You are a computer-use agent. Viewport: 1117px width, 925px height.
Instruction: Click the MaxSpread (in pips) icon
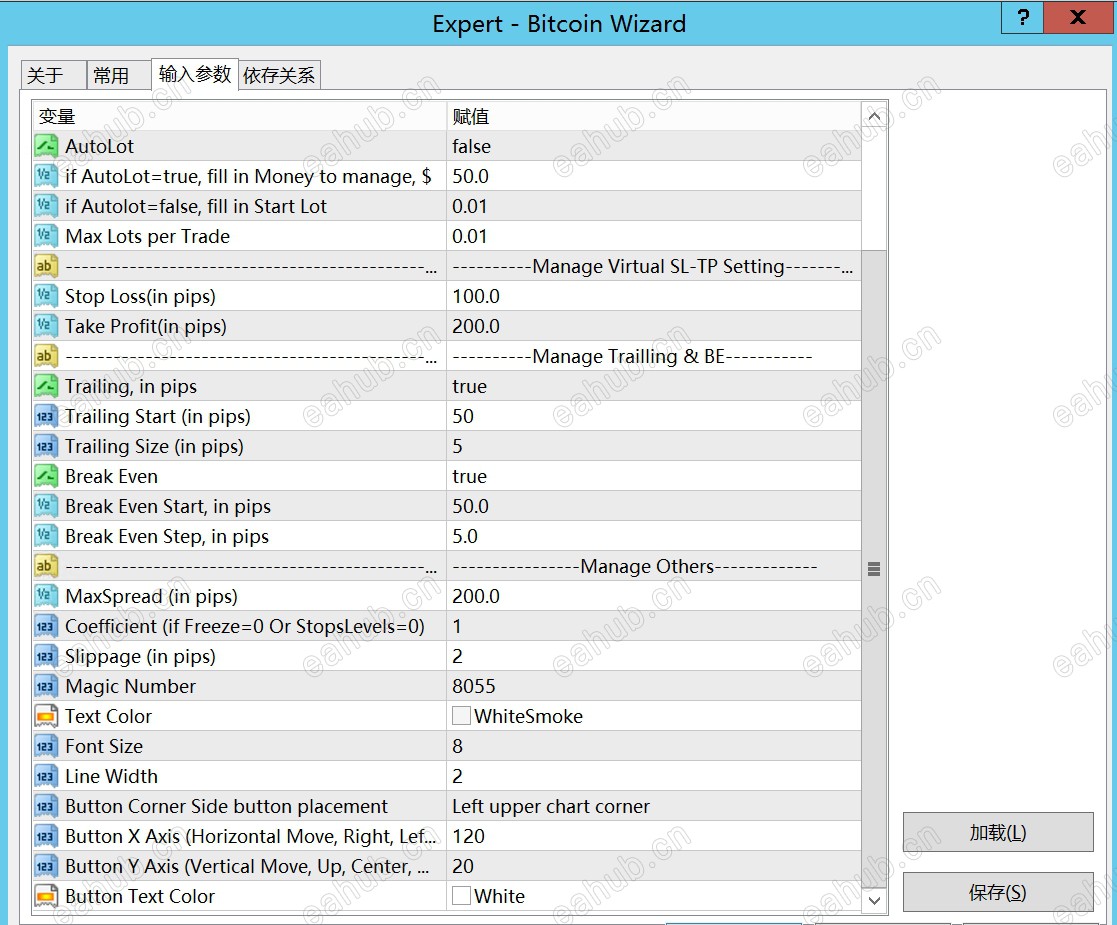pos(46,596)
